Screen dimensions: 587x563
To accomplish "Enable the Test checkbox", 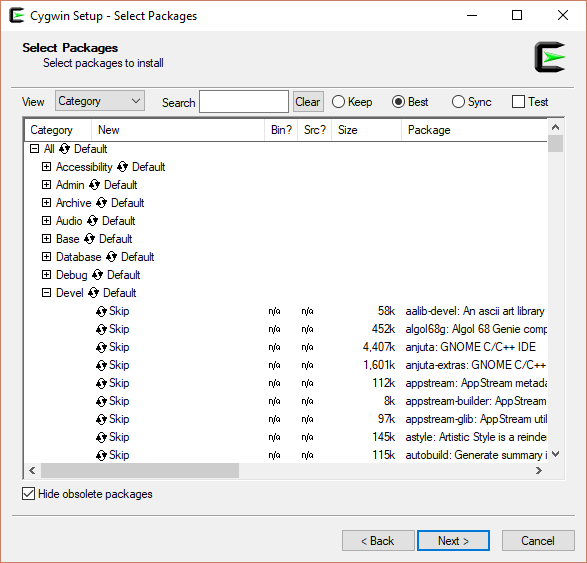I will click(518, 102).
